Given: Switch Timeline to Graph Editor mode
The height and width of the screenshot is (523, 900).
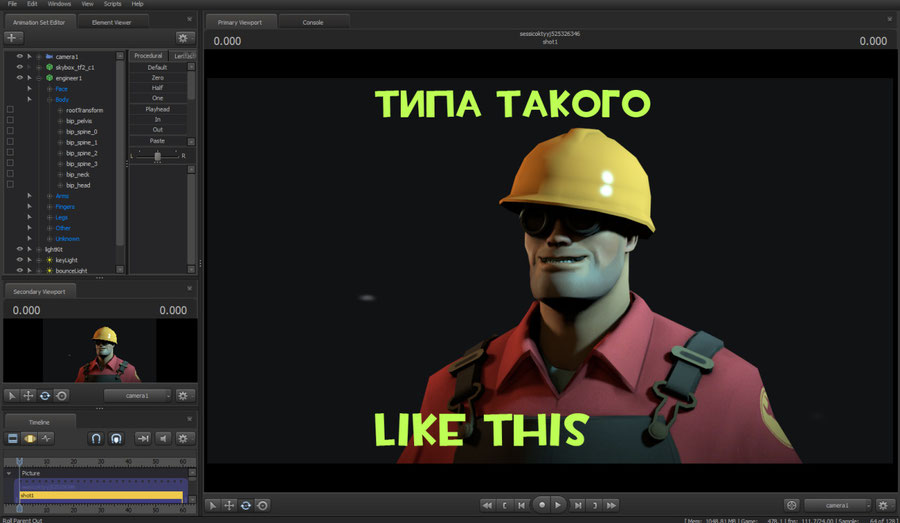Looking at the screenshot, I should [x=47, y=438].
